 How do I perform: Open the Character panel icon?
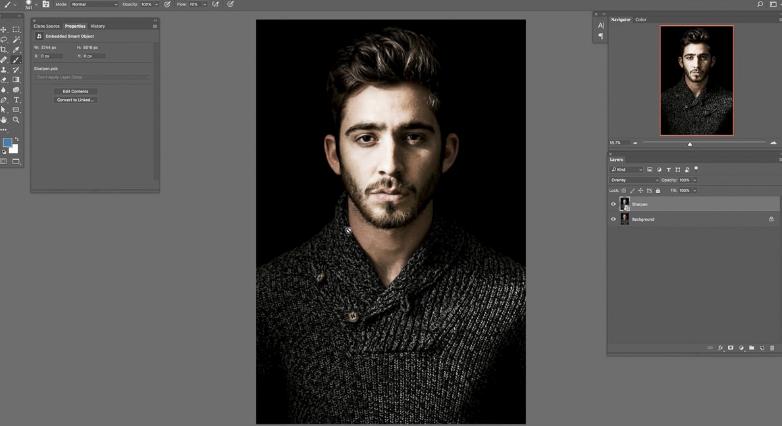[x=600, y=25]
